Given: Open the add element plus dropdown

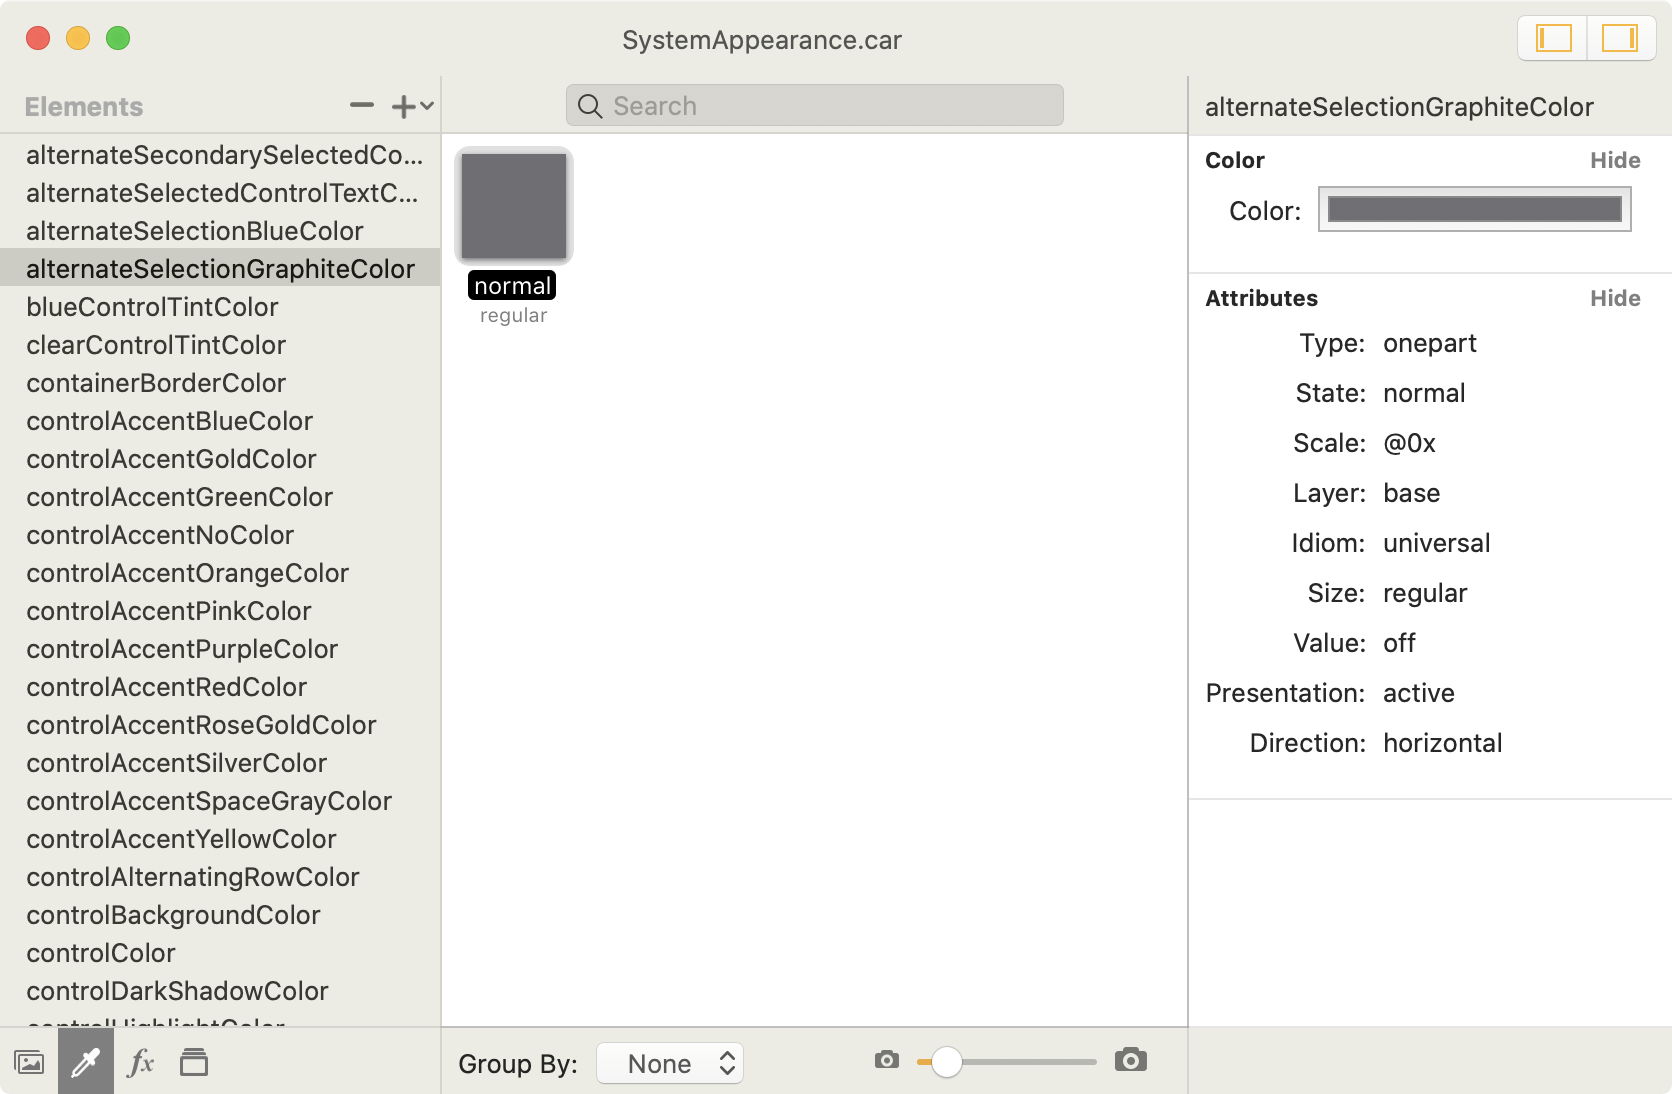Looking at the screenshot, I should pos(411,106).
